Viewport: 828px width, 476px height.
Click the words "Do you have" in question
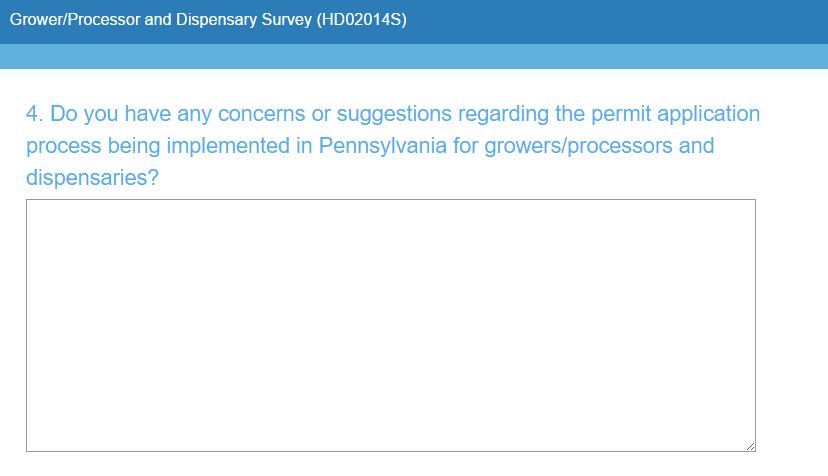107,114
